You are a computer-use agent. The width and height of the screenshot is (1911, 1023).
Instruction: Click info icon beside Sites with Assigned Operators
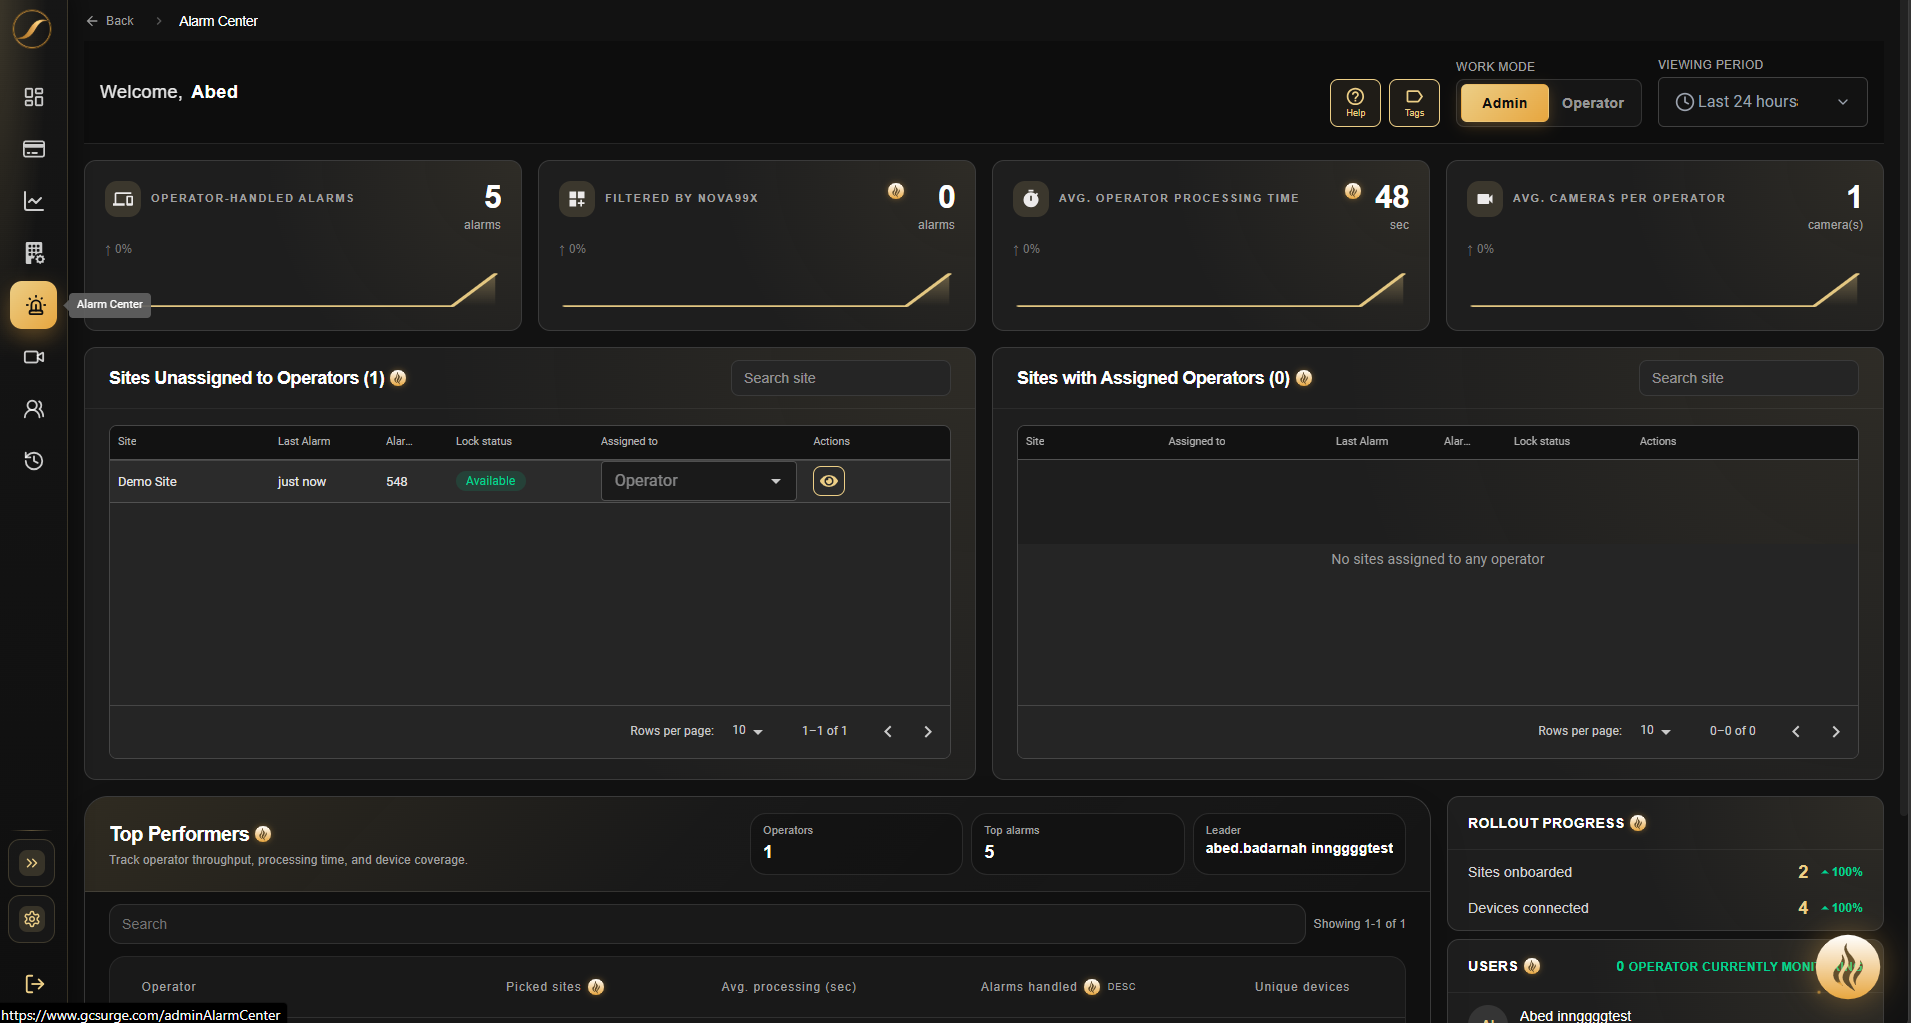click(x=1304, y=378)
